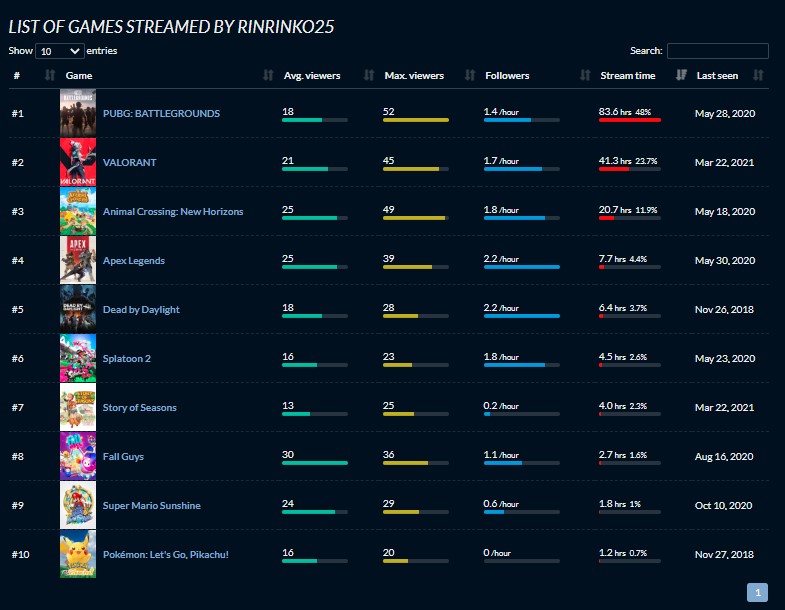Select Animal Crossing 20.7 hrs value

click(x=615, y=209)
